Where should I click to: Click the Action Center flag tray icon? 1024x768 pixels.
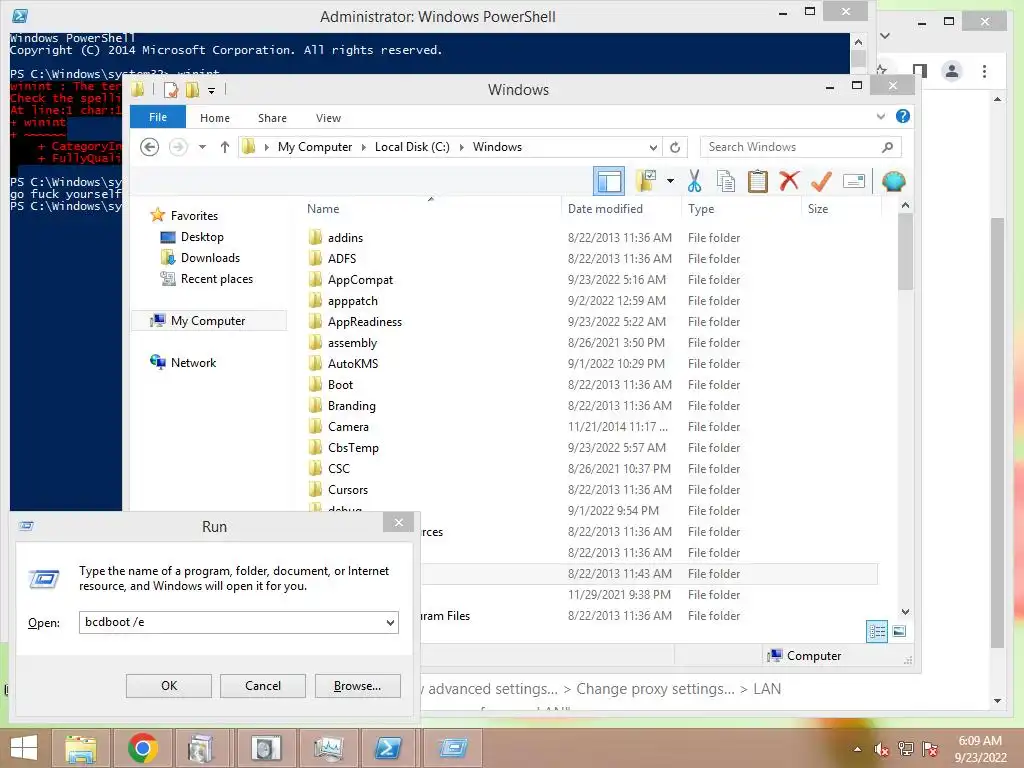(x=930, y=749)
